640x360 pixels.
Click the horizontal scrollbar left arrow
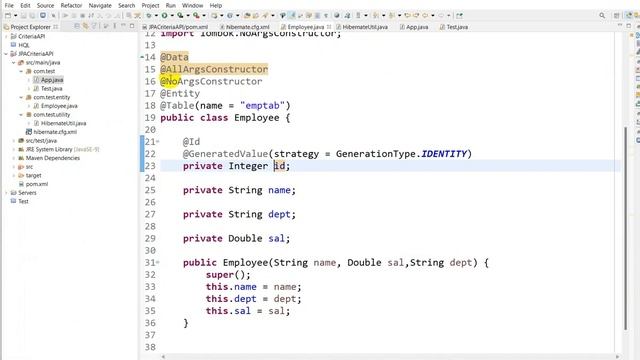click(x=163, y=356)
